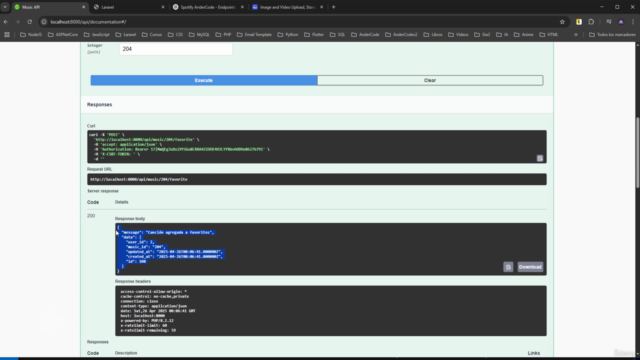Open Todos los marcadores folder
Image resolution: width=640 pixels, height=360 pixels.
[x=612, y=35]
